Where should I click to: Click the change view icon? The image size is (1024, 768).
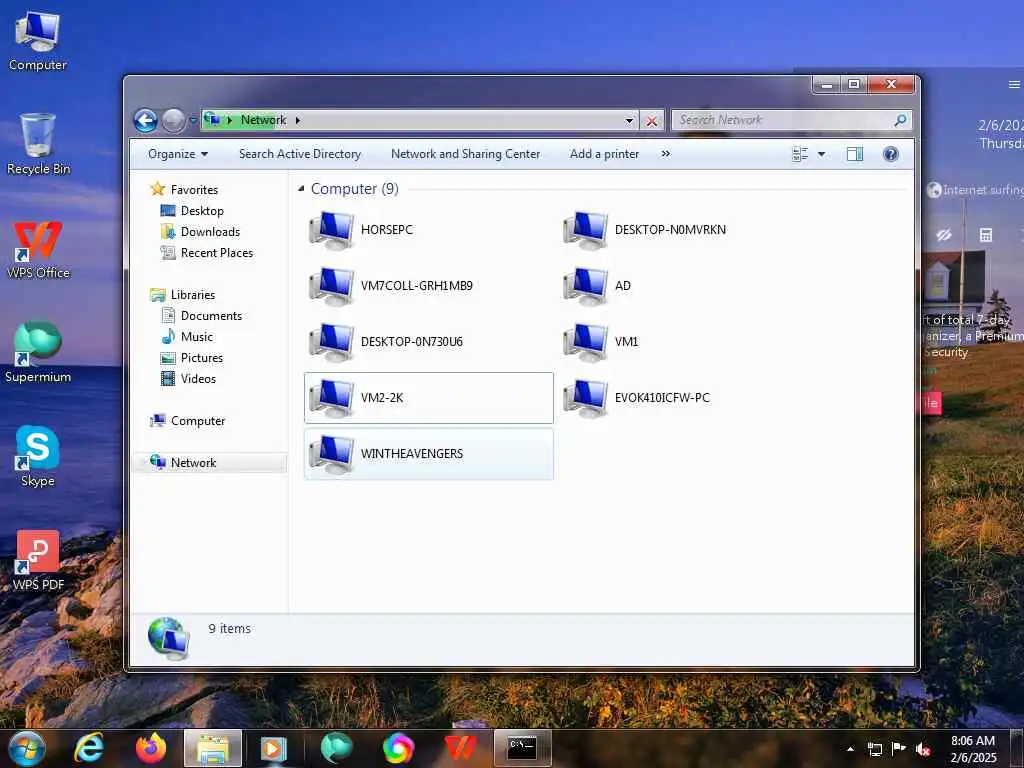800,154
